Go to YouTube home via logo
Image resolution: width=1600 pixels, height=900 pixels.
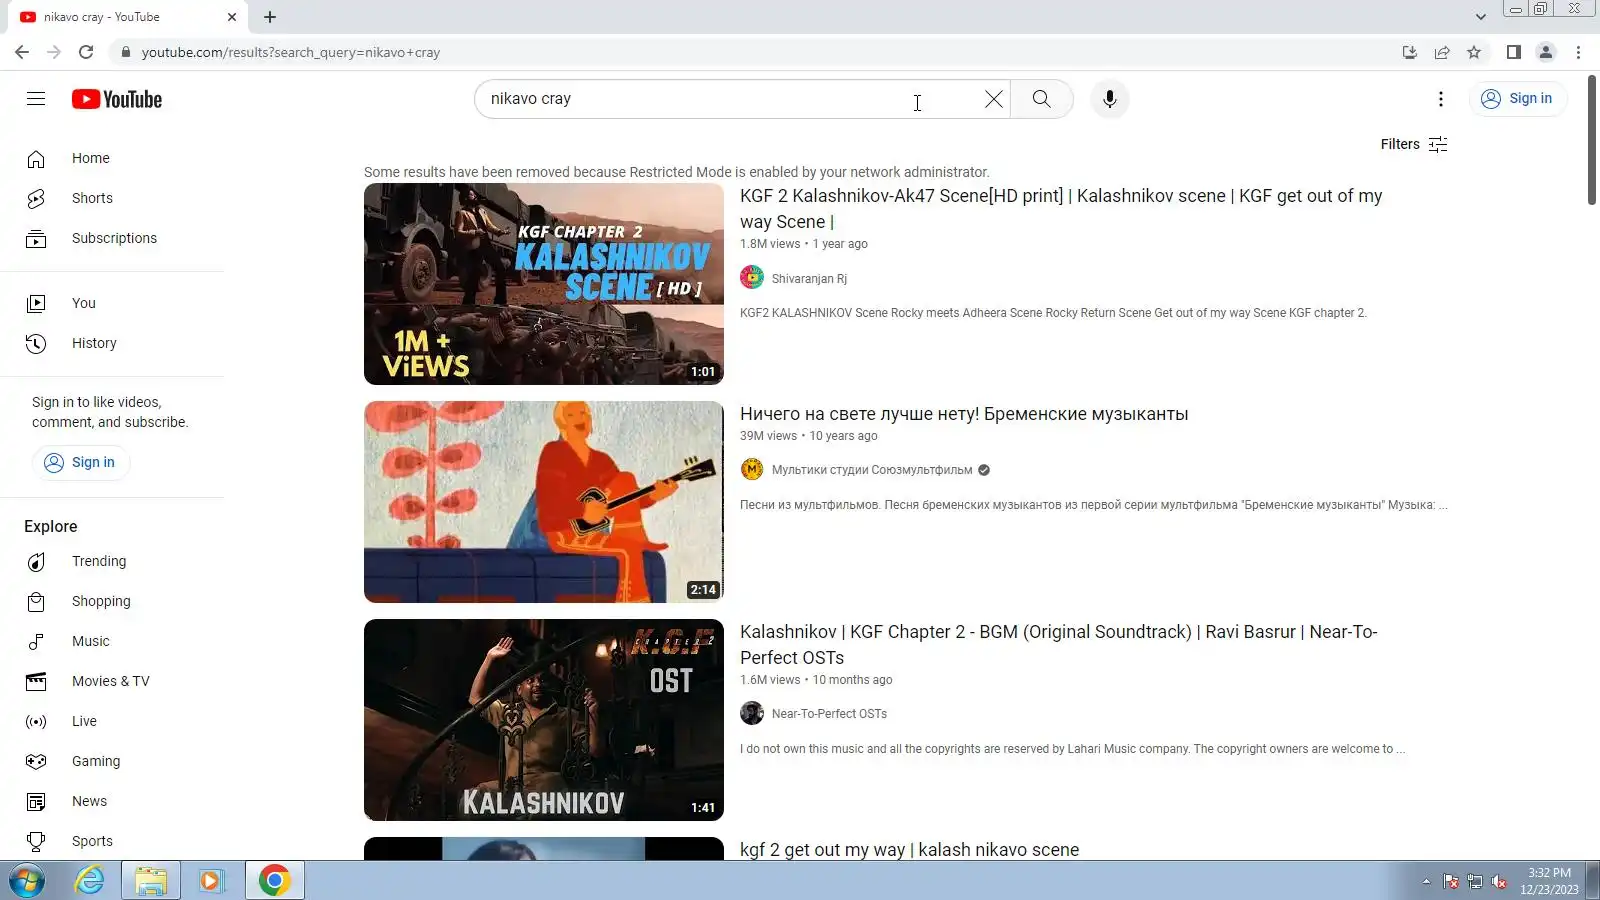coord(117,99)
